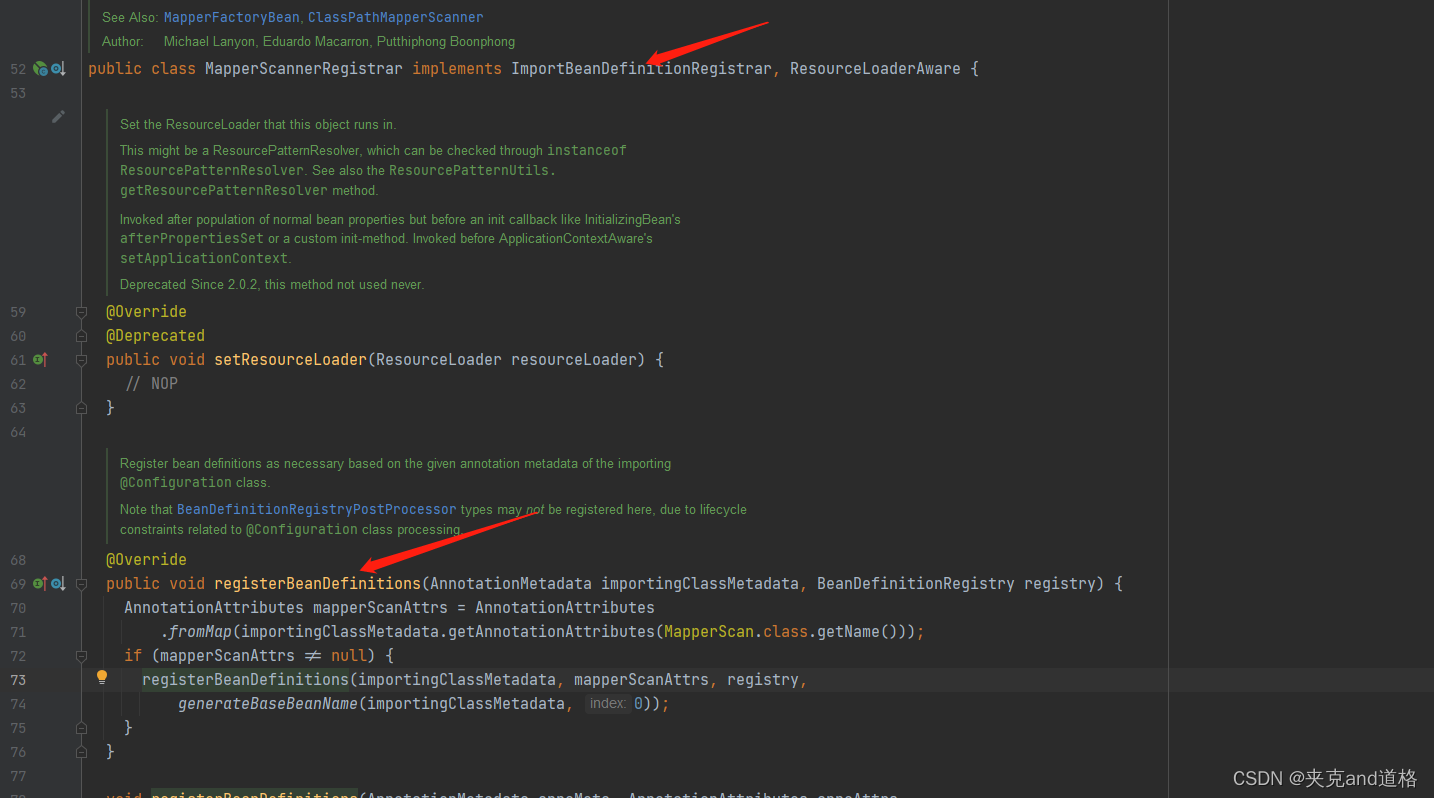Click generateBaseBeanName on line 74
This screenshot has width=1434, height=798.
(268, 704)
